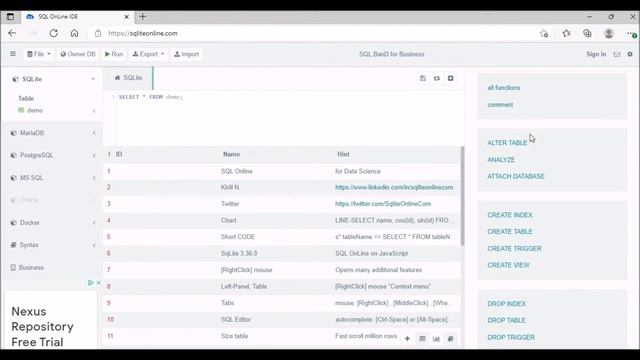Expand the demo table arrow
Image resolution: width=640 pixels, height=360 pixels.
(94, 111)
